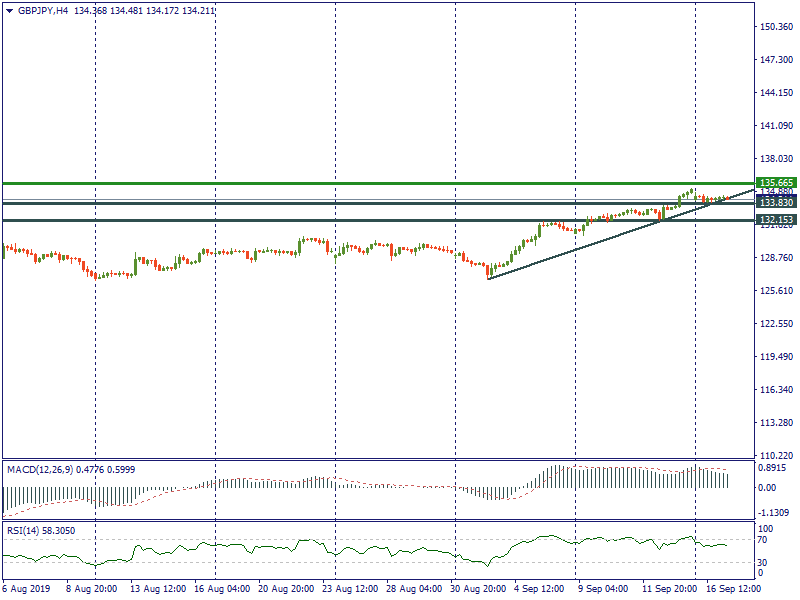This screenshot has height=600, width=800.
Task: Click the 150.360 price scale label
Action: (x=776, y=27)
